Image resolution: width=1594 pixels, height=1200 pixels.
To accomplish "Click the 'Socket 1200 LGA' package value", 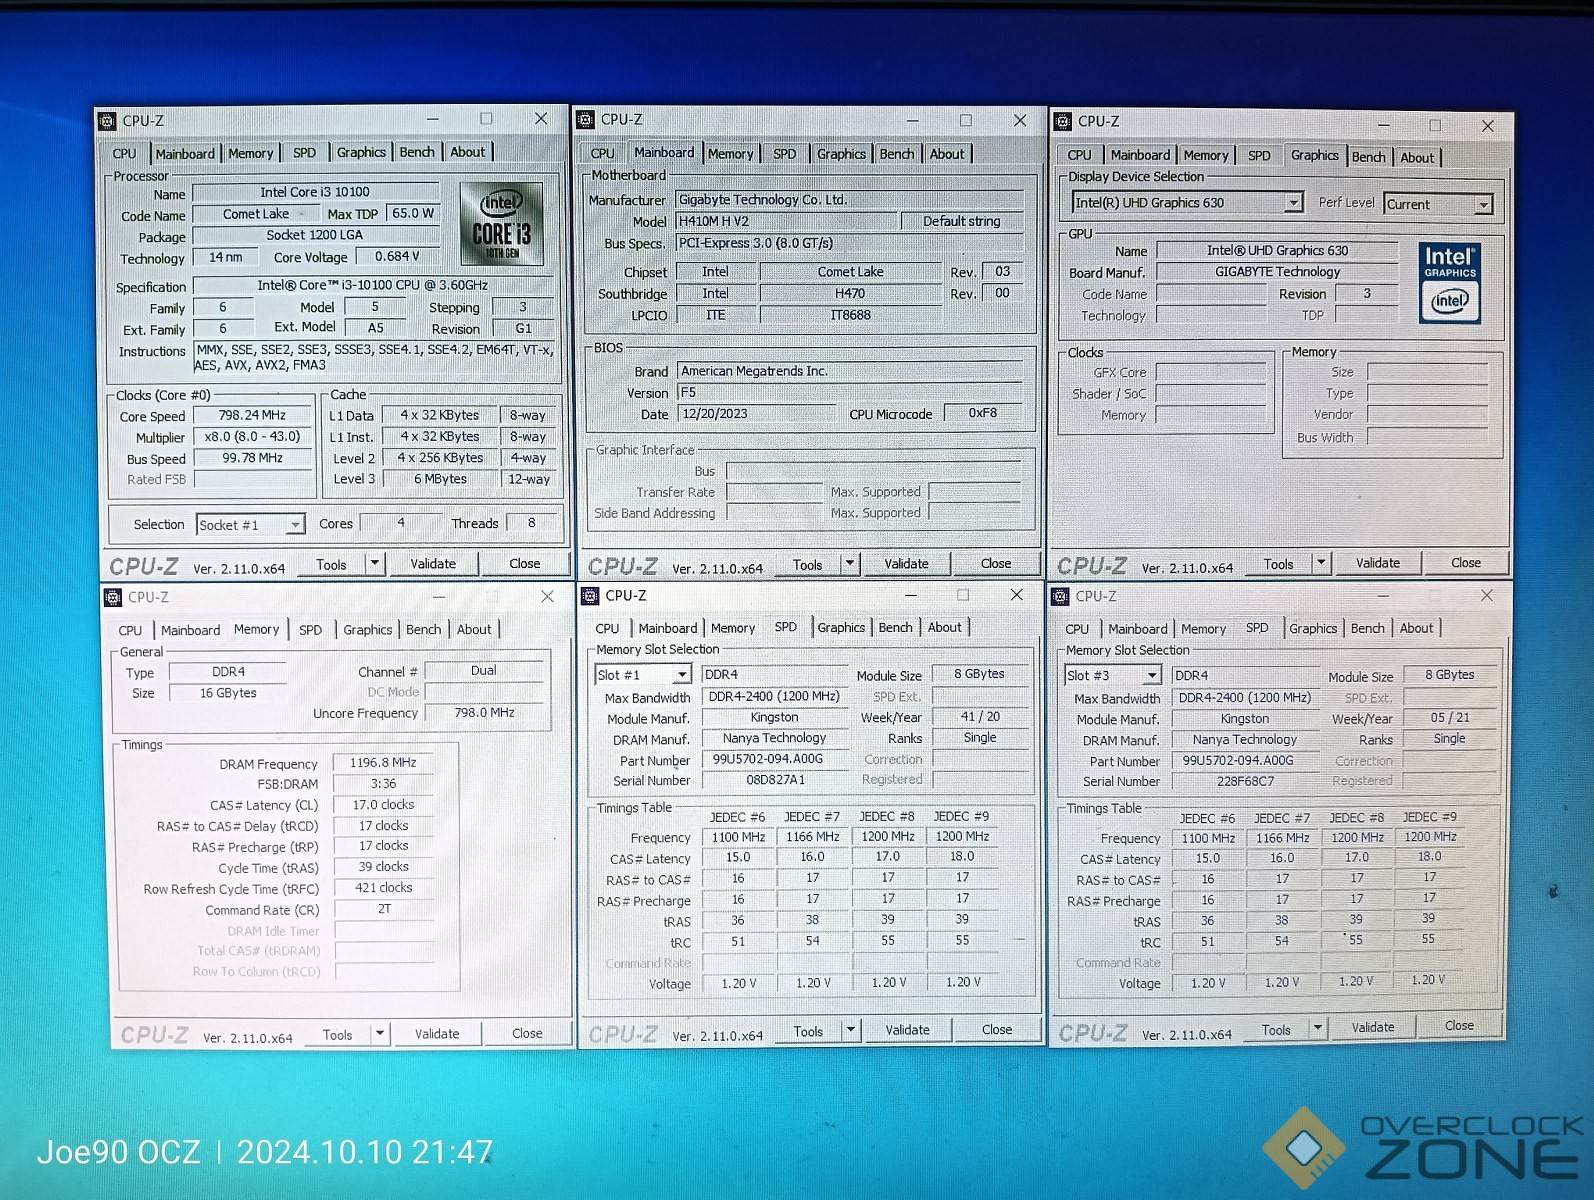I will (x=315, y=235).
